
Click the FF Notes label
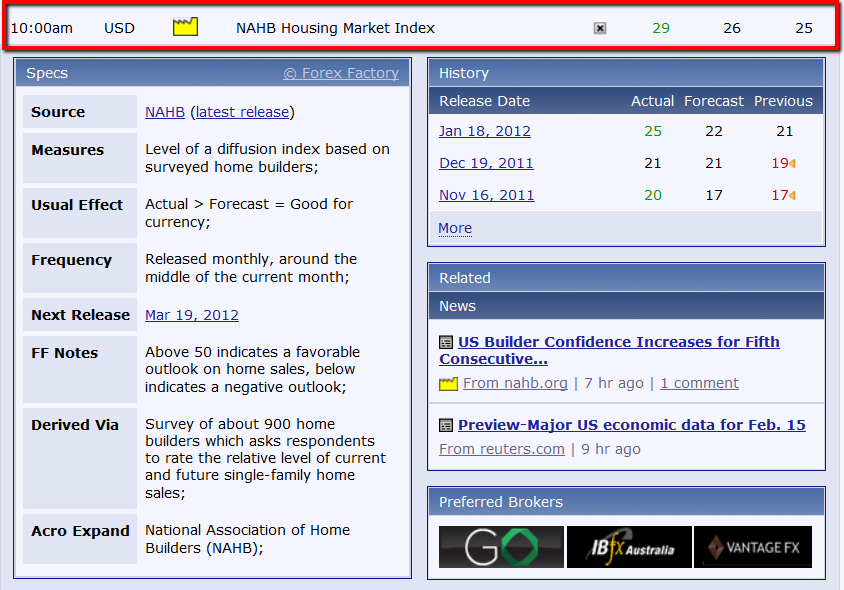pyautogui.click(x=65, y=353)
